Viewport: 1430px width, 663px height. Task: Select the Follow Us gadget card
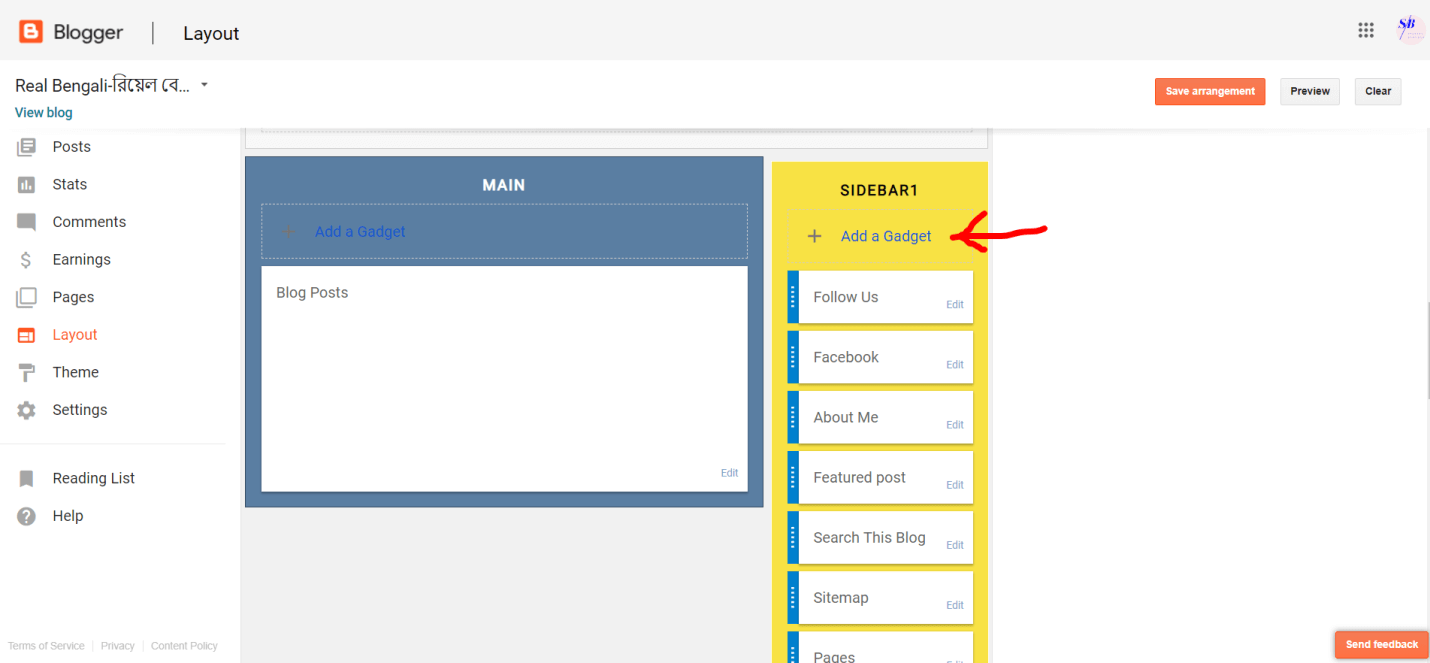point(880,297)
